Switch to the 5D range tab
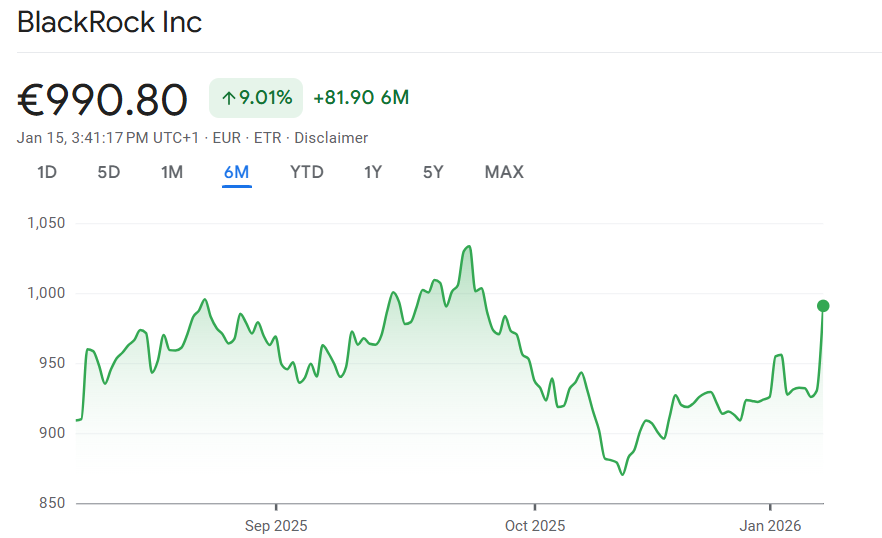882x538 pixels. 108,172
